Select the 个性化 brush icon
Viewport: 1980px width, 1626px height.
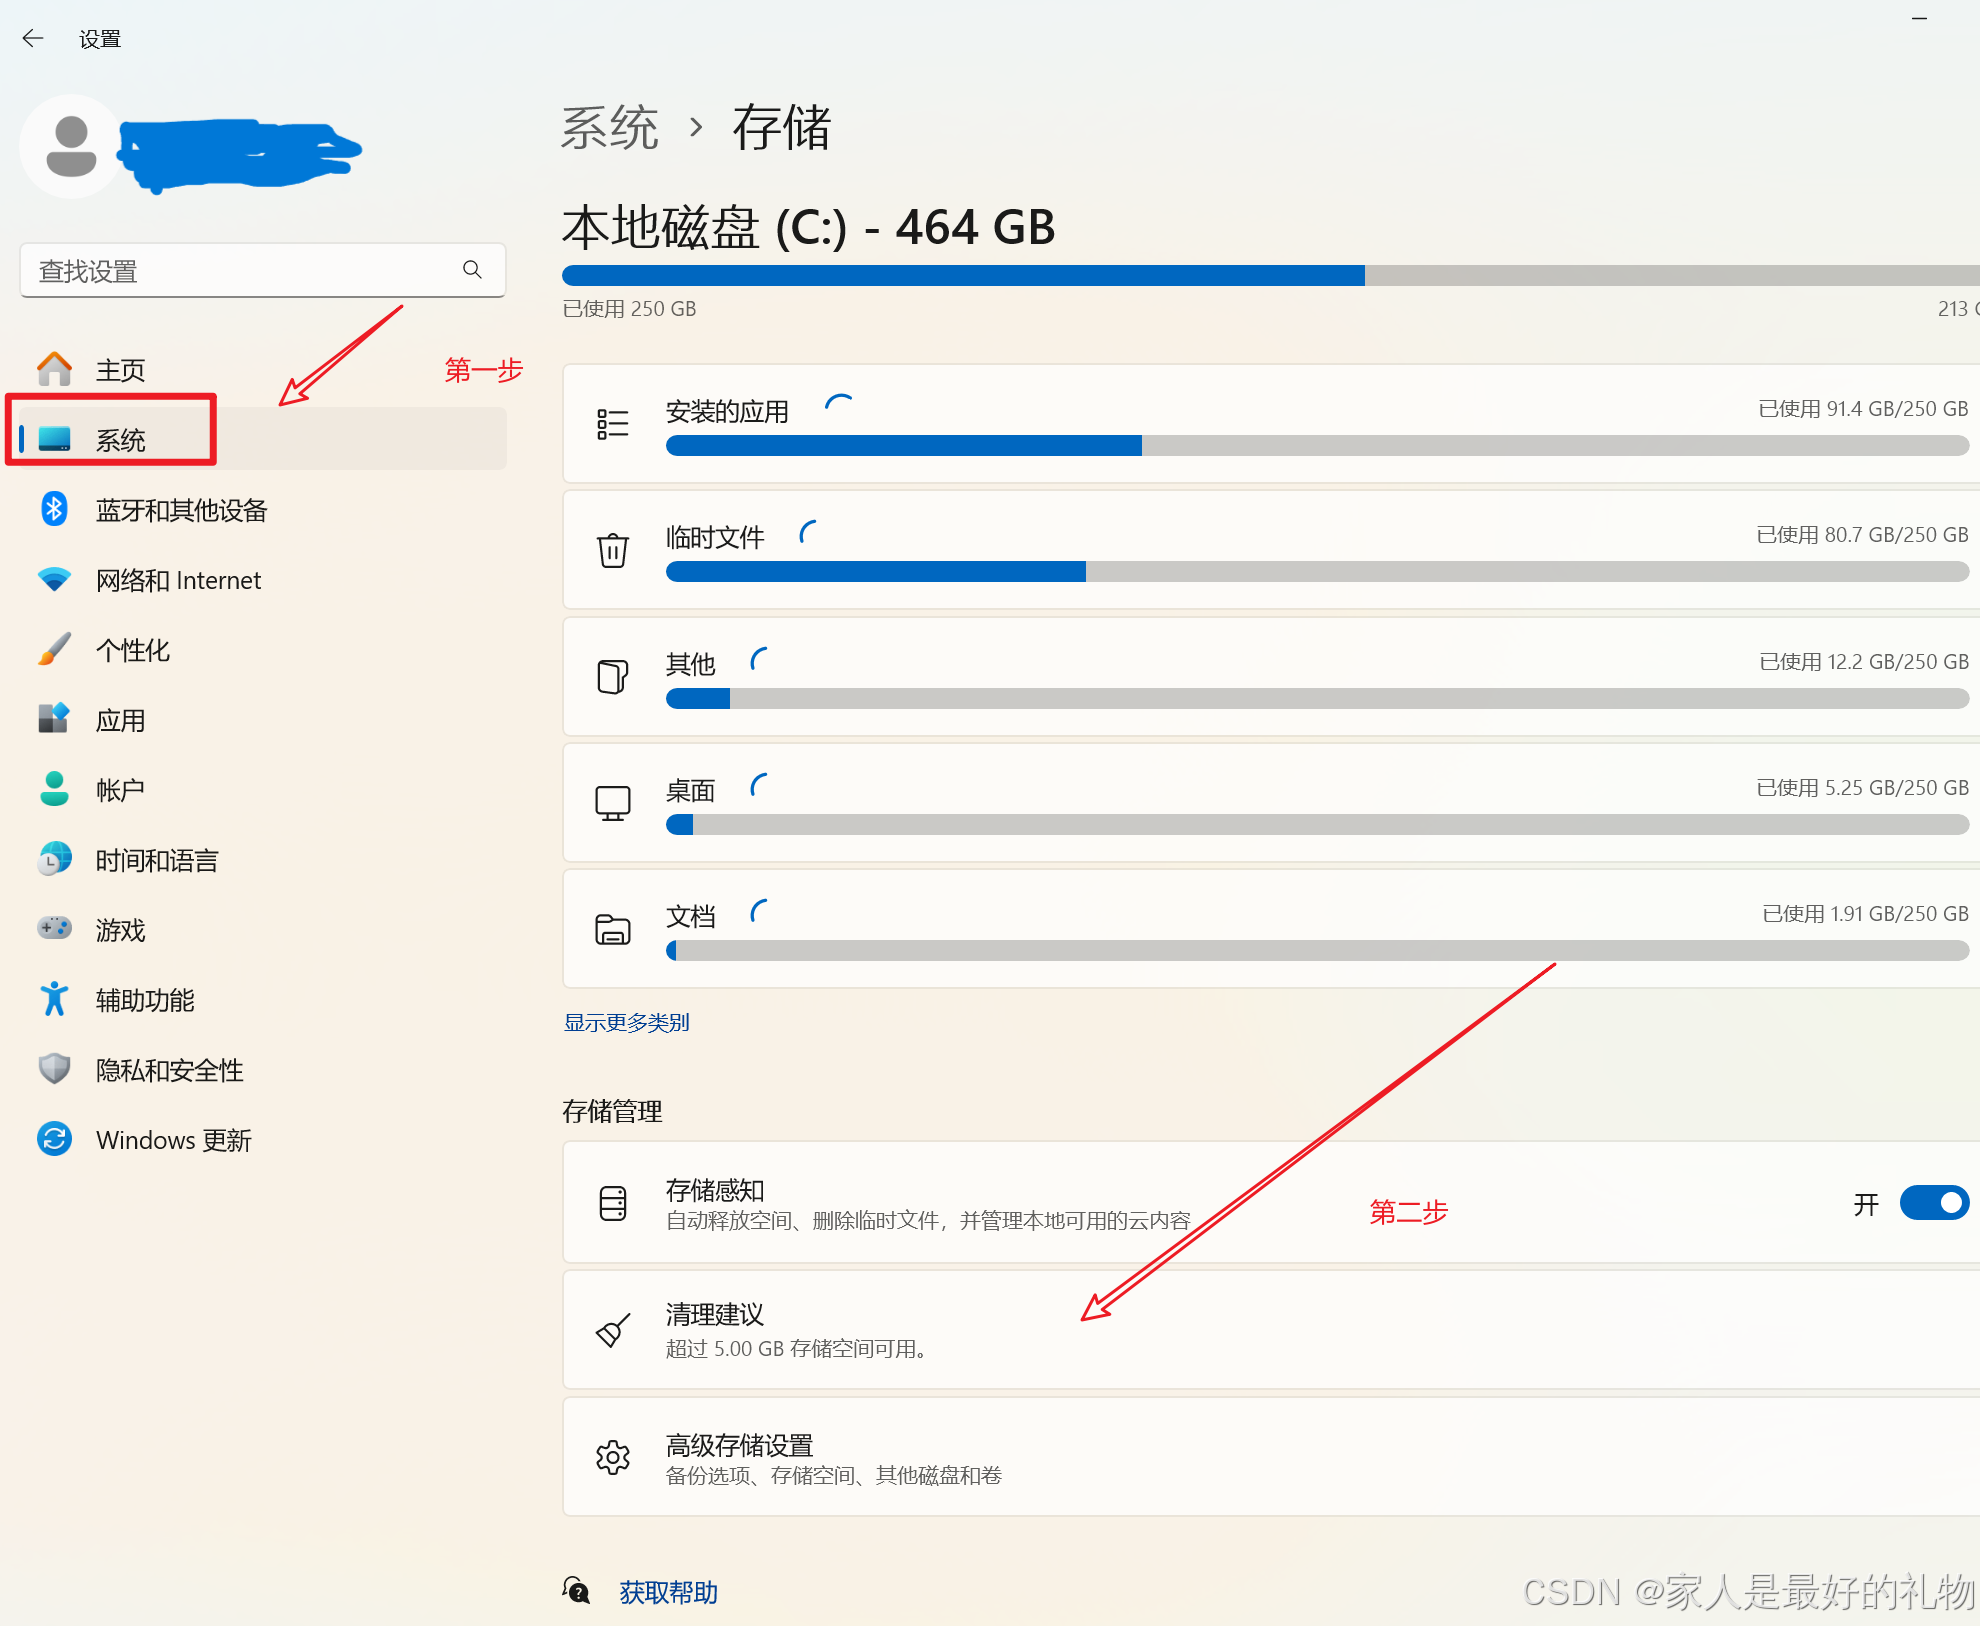54,650
